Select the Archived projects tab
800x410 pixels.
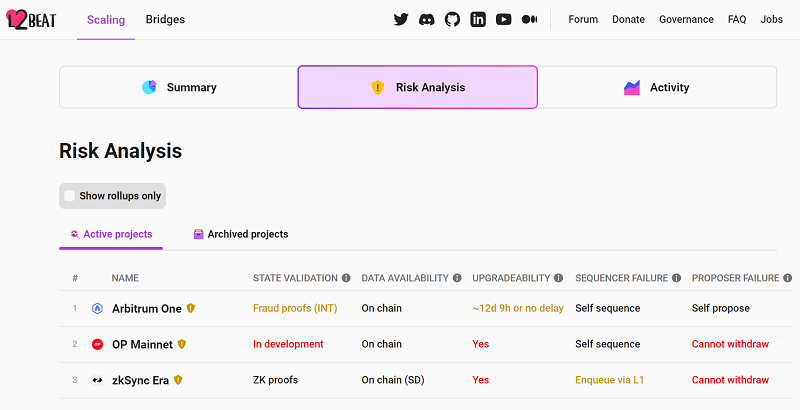pyautogui.click(x=240, y=234)
